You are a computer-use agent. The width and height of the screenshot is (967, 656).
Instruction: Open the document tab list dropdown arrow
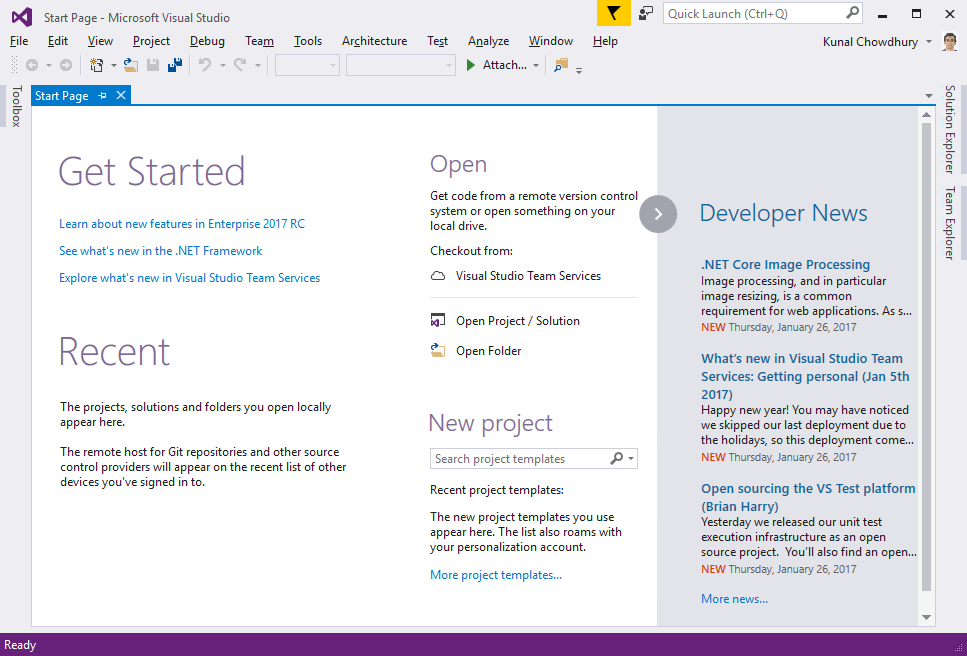(x=929, y=96)
